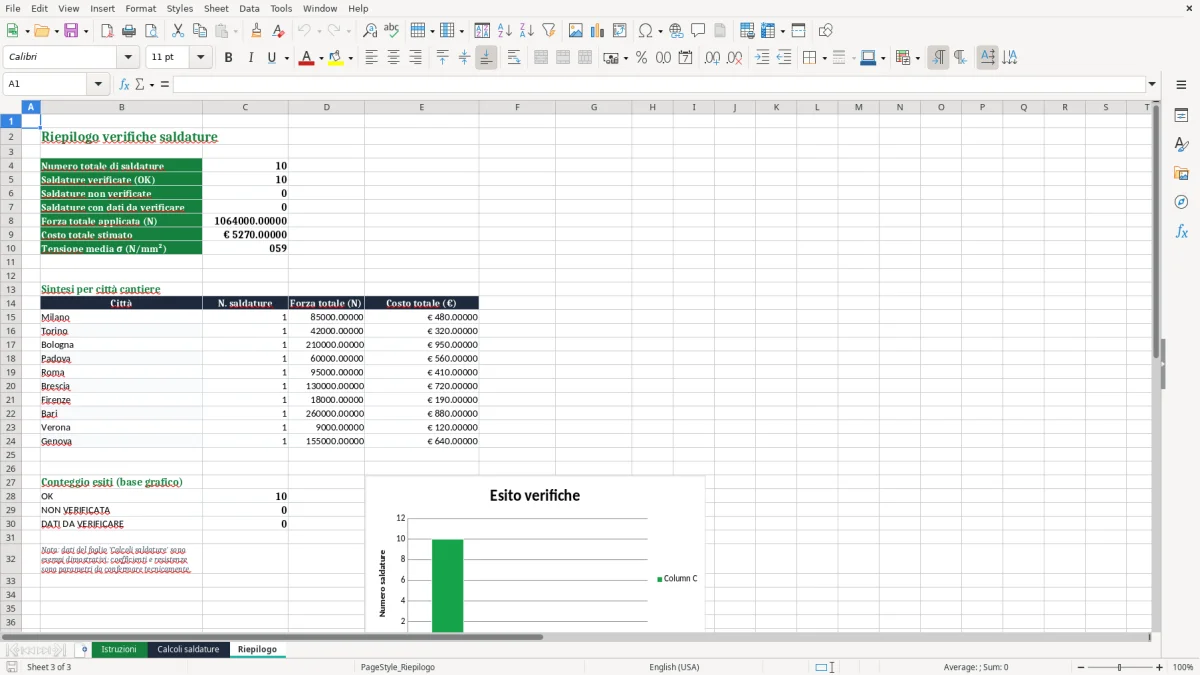Click Split Window toolbar icon
Image resolution: width=1200 pixels, height=675 pixels.
pos(799,31)
